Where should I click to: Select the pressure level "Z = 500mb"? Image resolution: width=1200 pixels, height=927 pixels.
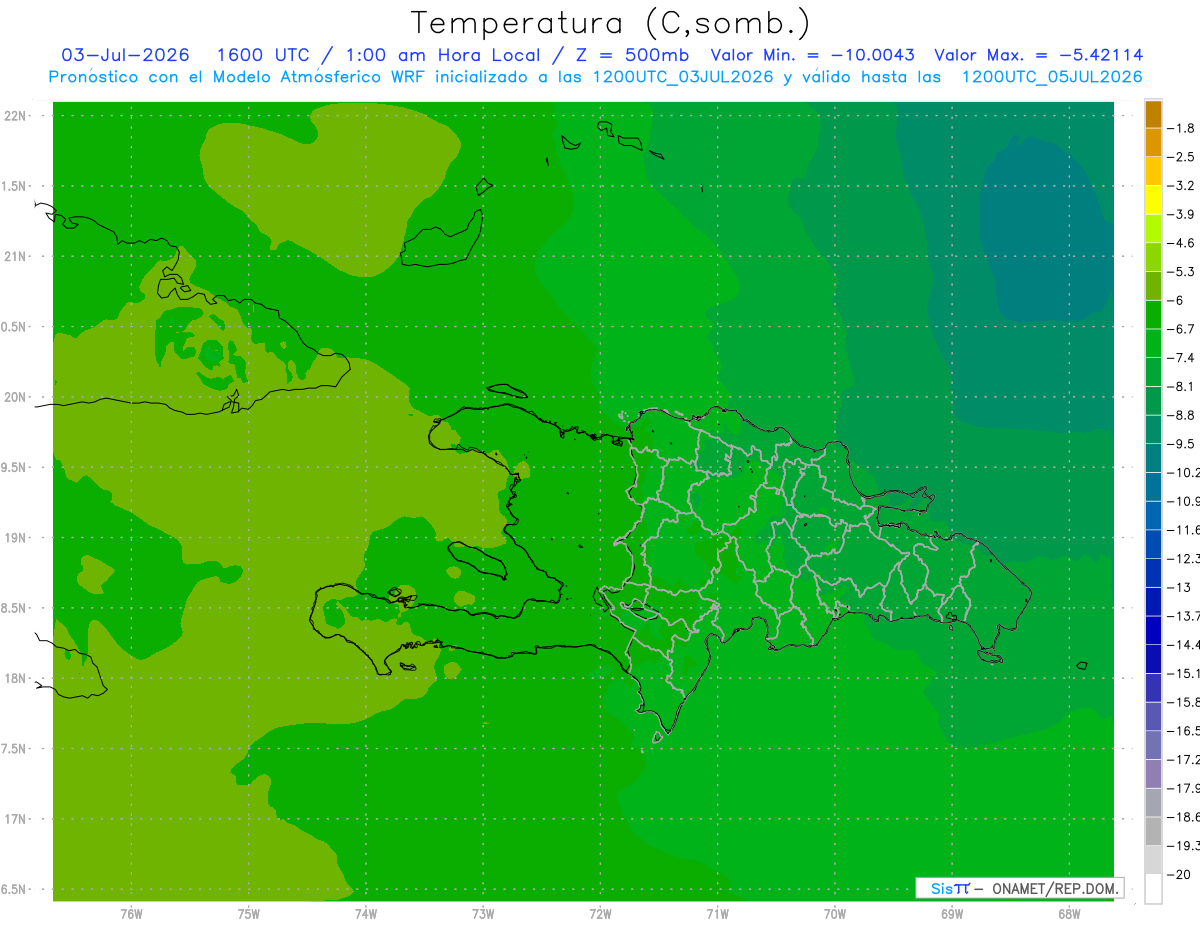632,55
